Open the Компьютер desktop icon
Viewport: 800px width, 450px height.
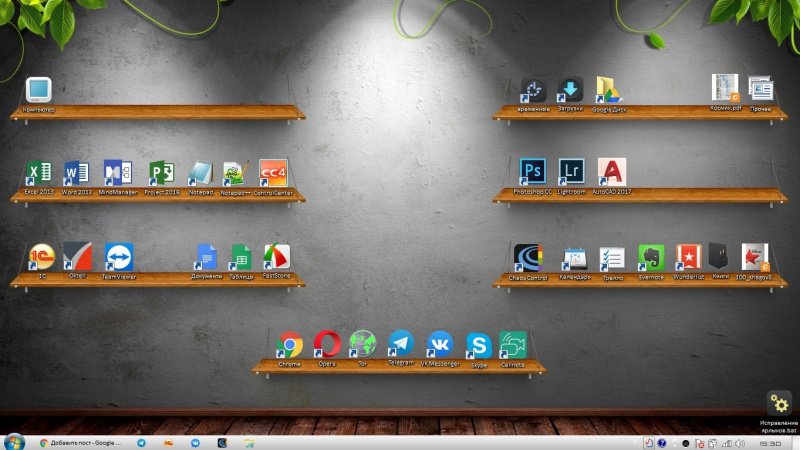38,90
